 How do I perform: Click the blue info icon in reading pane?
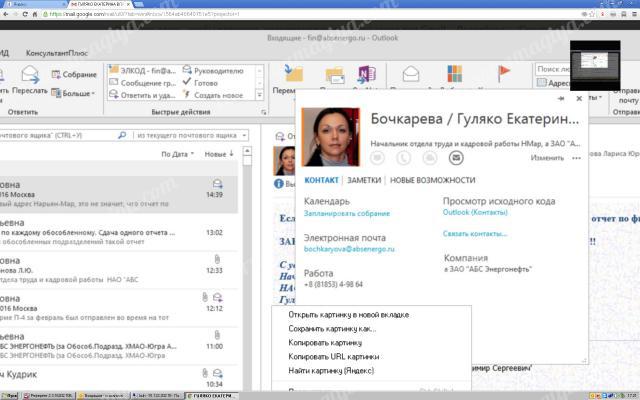[x=279, y=184]
